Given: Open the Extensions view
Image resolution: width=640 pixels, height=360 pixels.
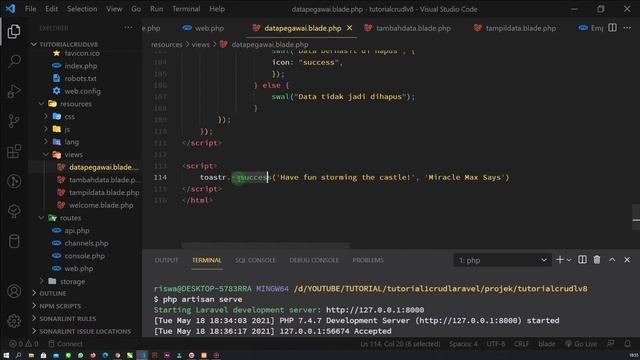Looking at the screenshot, I should [x=14, y=151].
